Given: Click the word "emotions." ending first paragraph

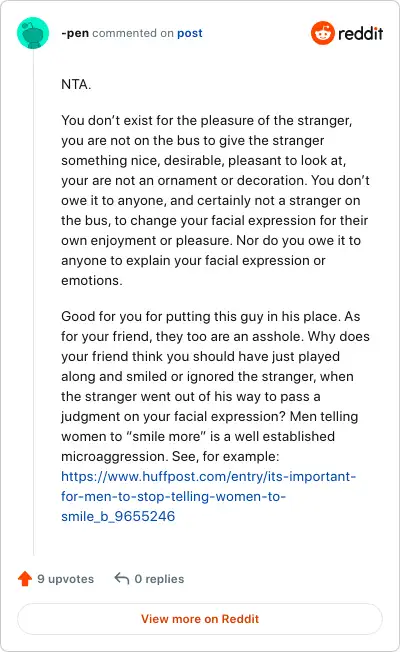Looking at the screenshot, I should tap(92, 280).
